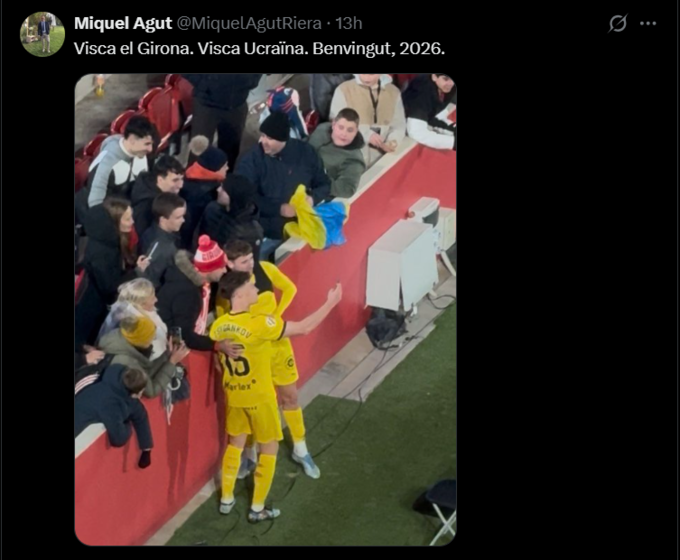Screen dimensions: 680x560
Task: Click the player's raised hand in photo
Action: 335,293
